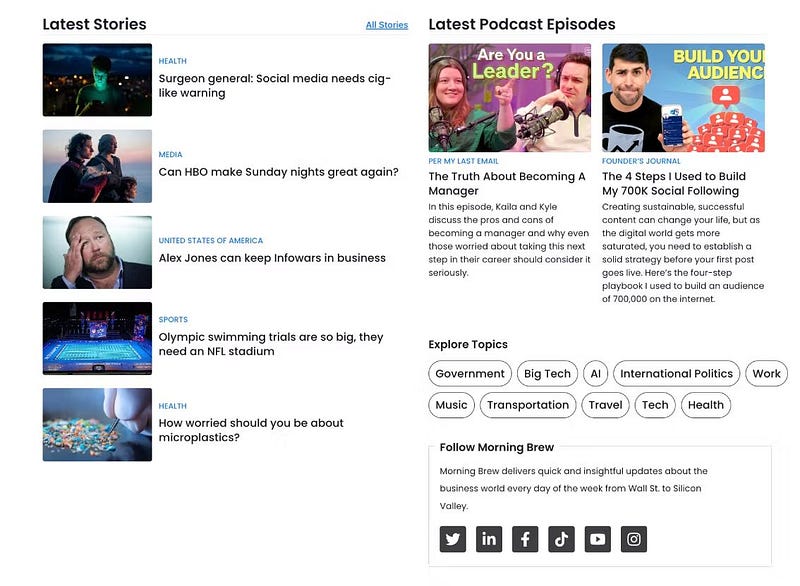Open '4 Steps I Used to Build' episode
The height and width of the screenshot is (586, 800).
pos(673,184)
